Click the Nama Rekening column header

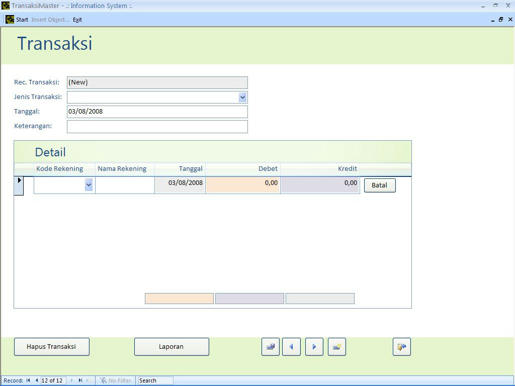122,169
